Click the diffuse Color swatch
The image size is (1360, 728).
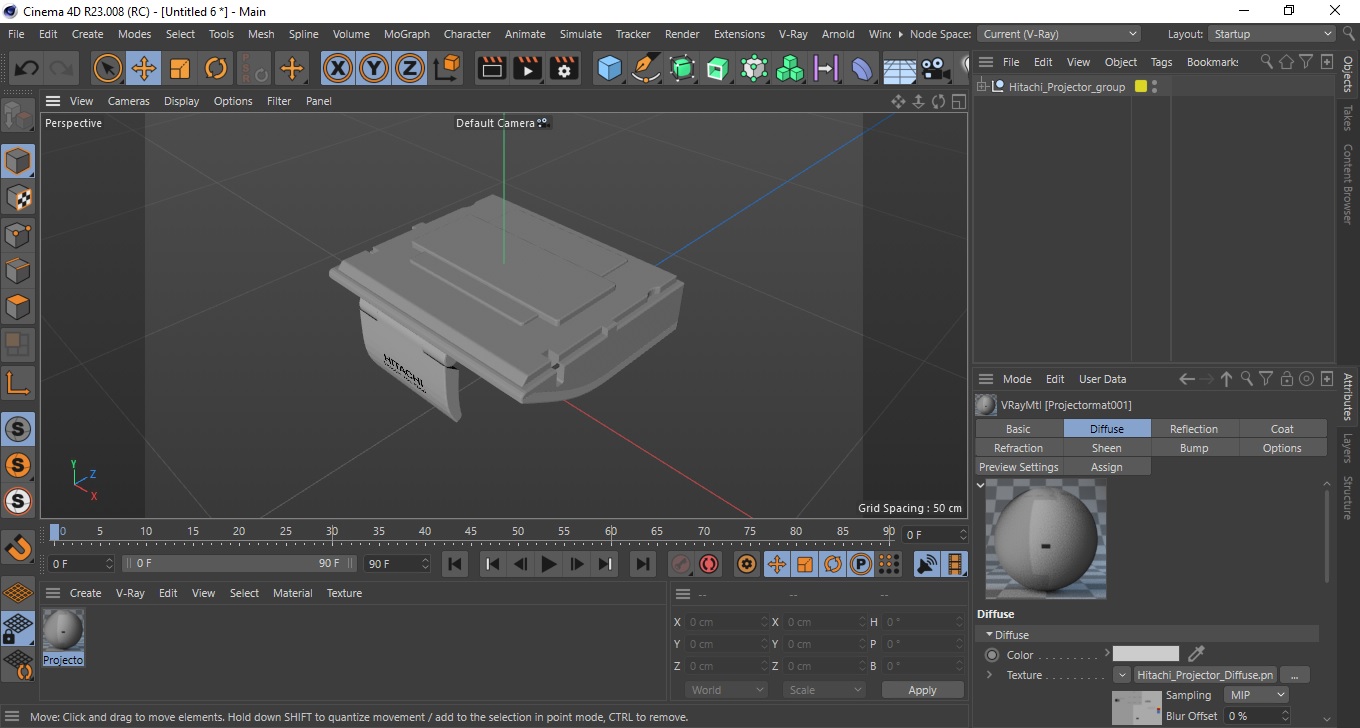coord(1146,654)
